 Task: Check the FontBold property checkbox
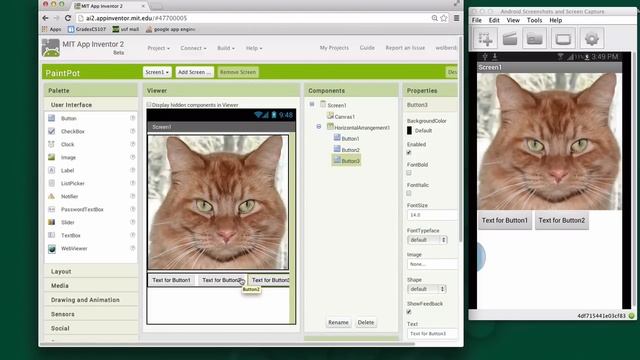pyautogui.click(x=409, y=173)
